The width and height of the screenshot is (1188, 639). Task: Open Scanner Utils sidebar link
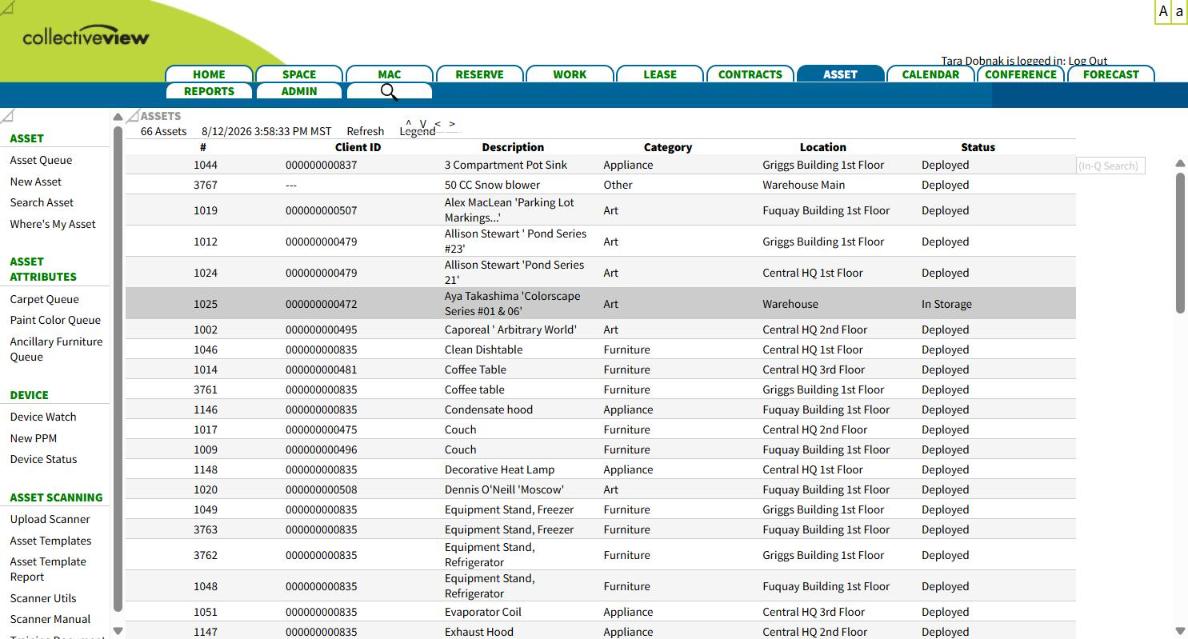(x=43, y=598)
